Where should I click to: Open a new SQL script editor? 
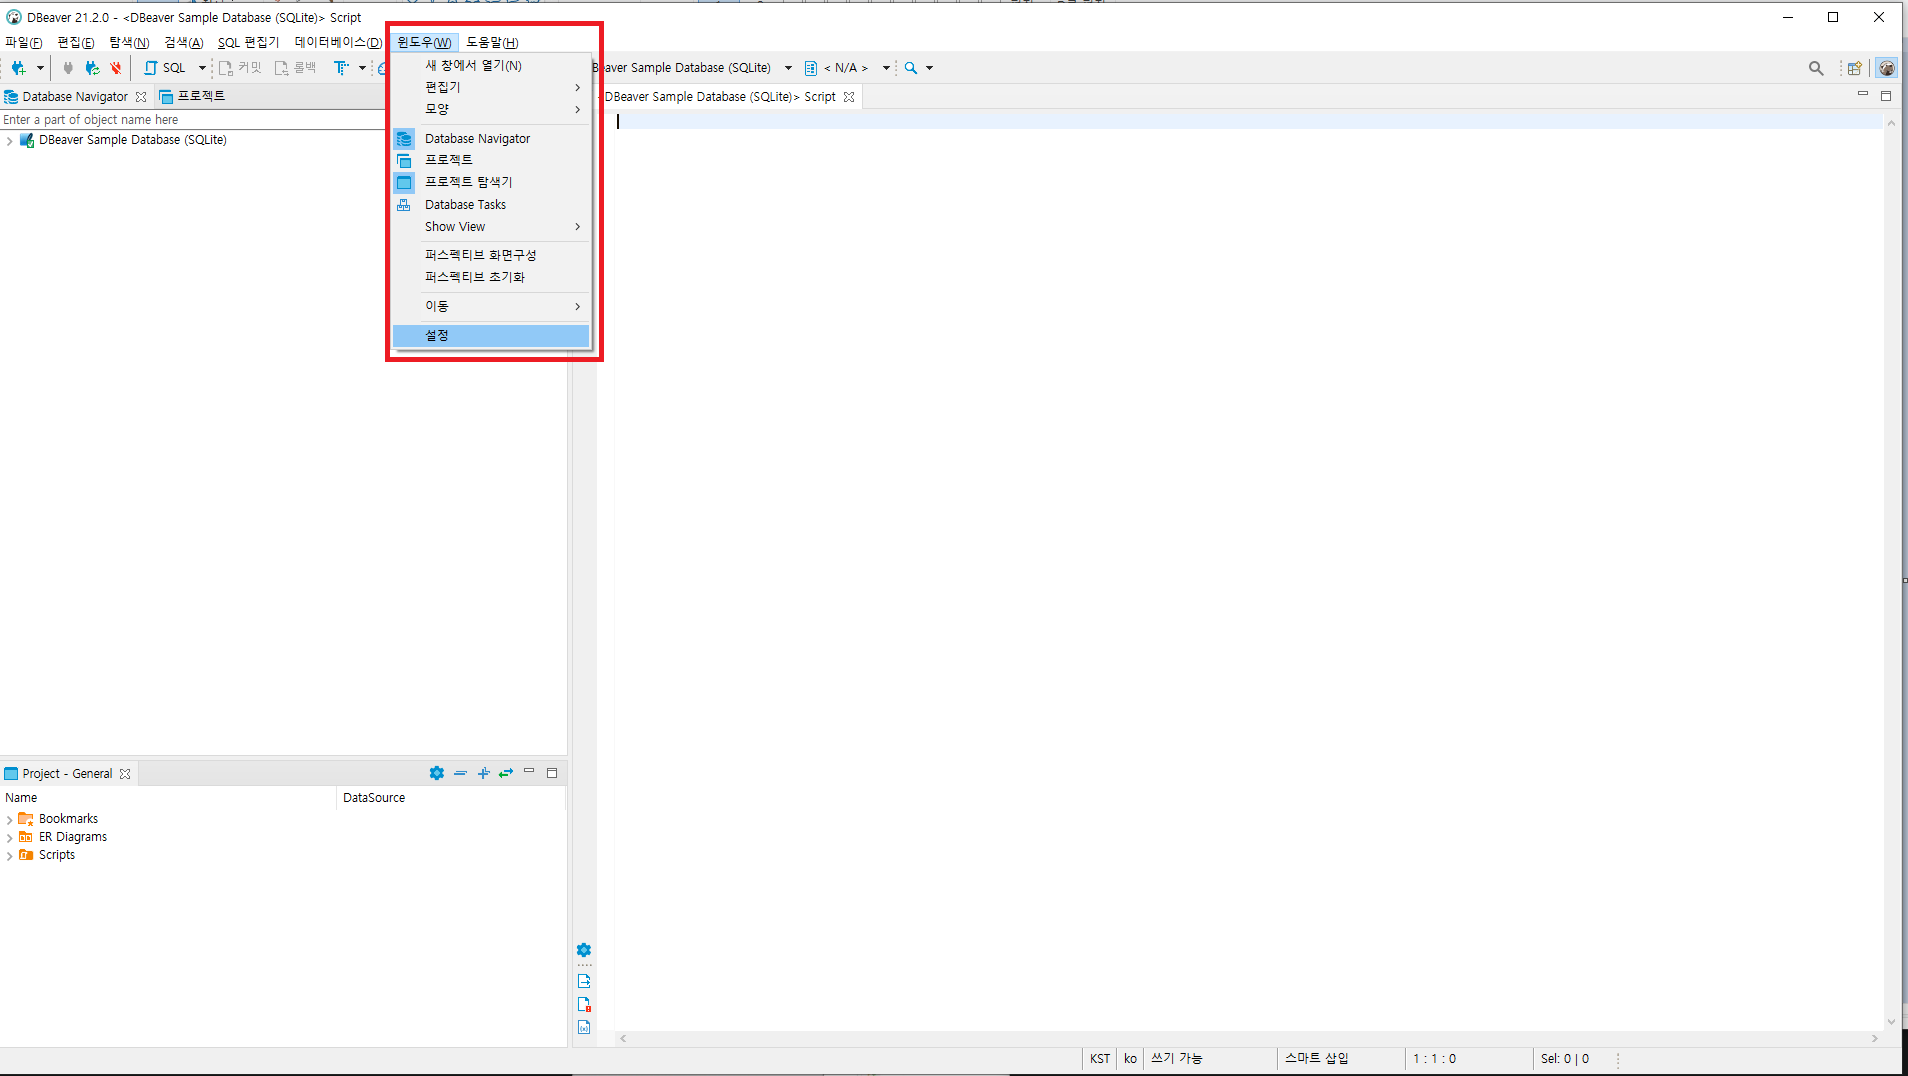165,68
